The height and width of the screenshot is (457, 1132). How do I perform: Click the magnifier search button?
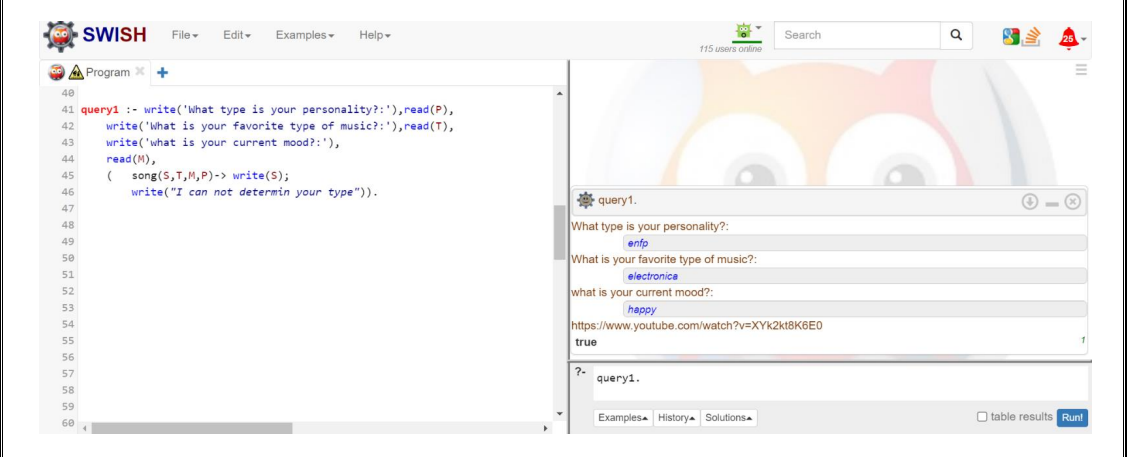[x=956, y=35]
